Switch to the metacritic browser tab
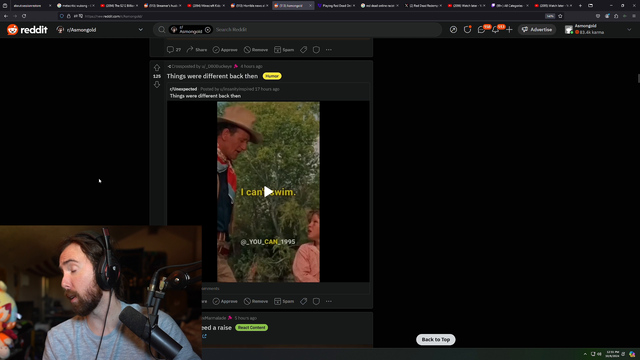The image size is (640, 360). tap(76, 6)
